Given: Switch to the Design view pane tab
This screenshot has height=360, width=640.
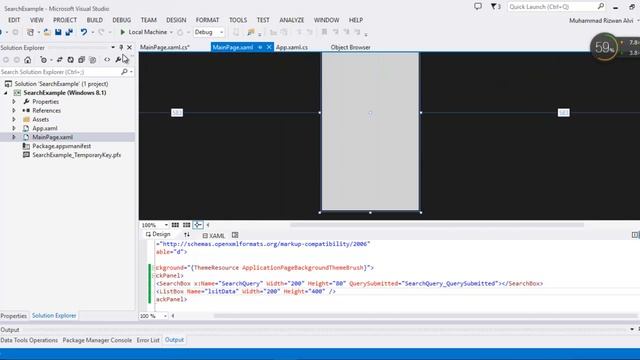Looking at the screenshot, I should pyautogui.click(x=158, y=234).
